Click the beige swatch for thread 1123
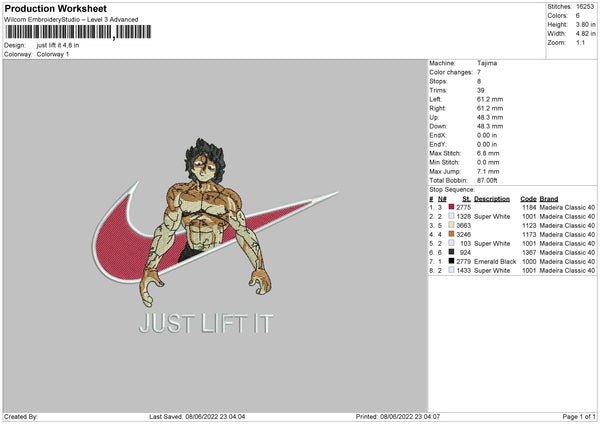The width and height of the screenshot is (600, 424). 451,225
